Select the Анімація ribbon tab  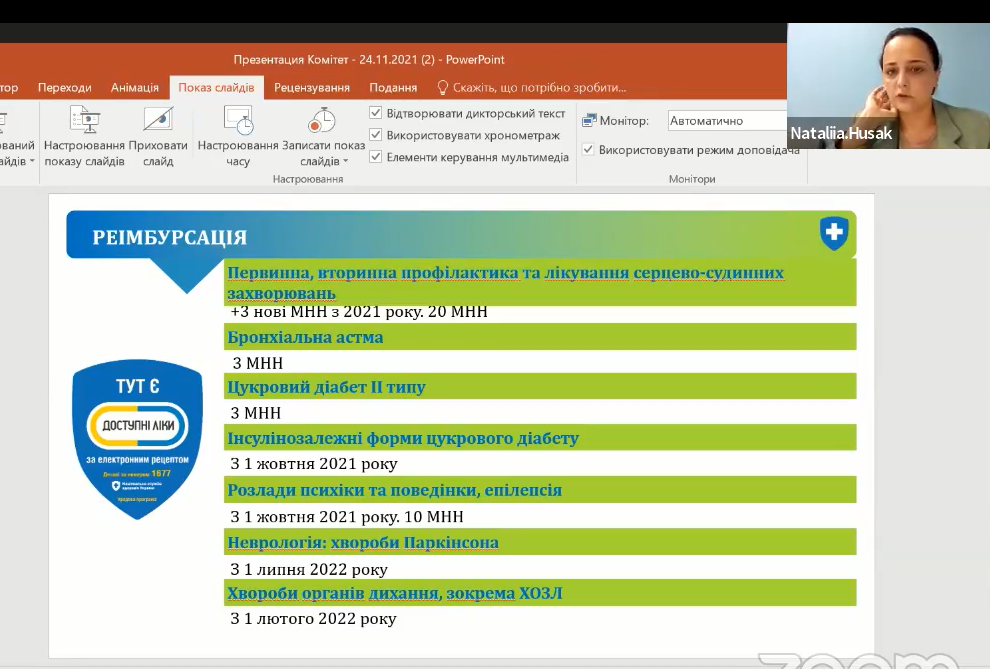click(134, 88)
